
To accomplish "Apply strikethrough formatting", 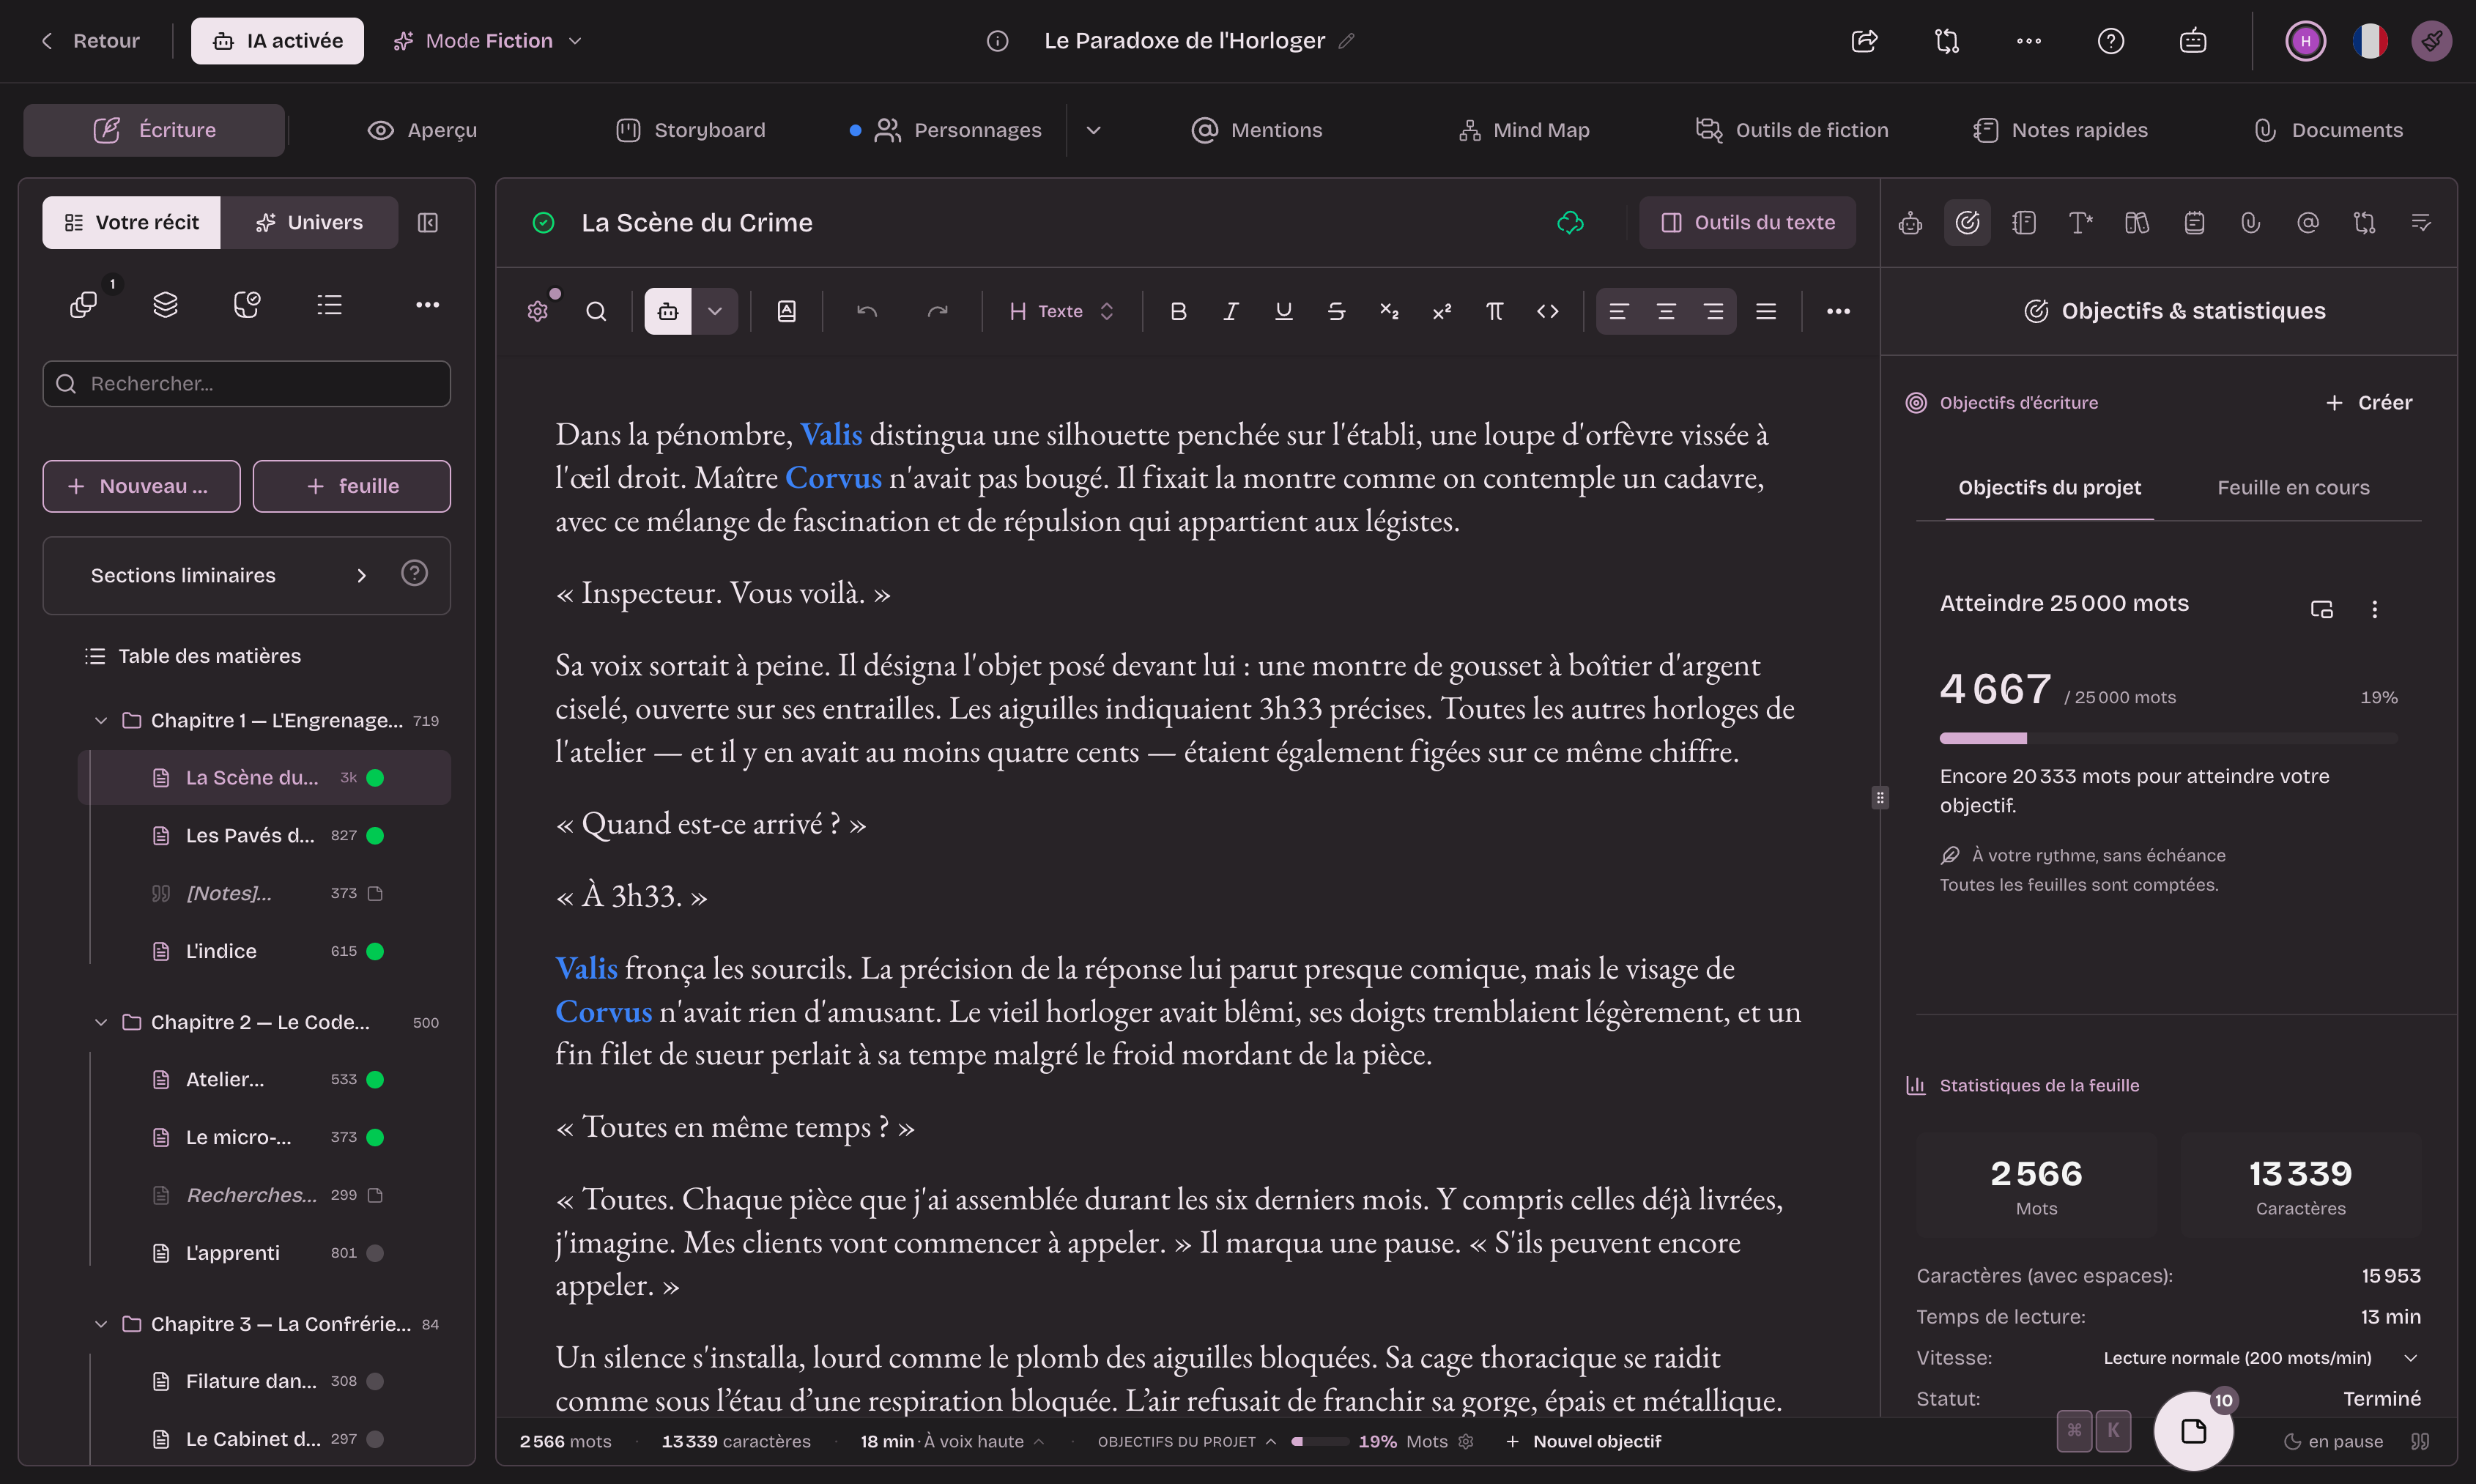I will [x=1336, y=311].
